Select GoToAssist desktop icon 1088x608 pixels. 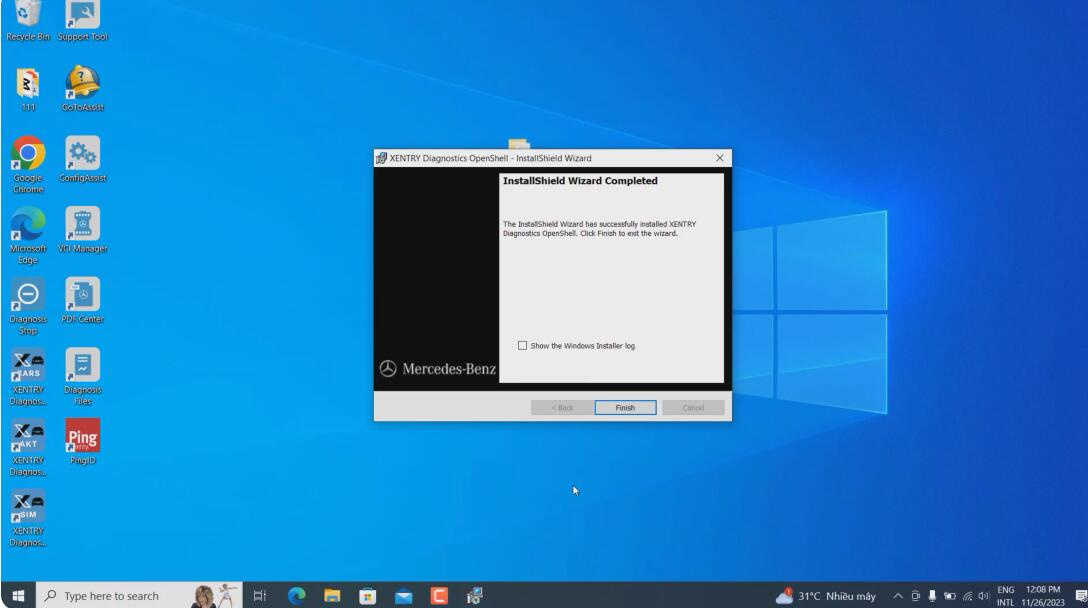[83, 89]
